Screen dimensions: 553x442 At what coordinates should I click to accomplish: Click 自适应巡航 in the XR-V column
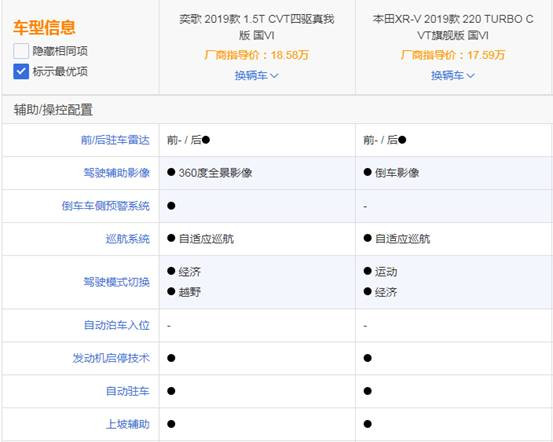tap(402, 239)
